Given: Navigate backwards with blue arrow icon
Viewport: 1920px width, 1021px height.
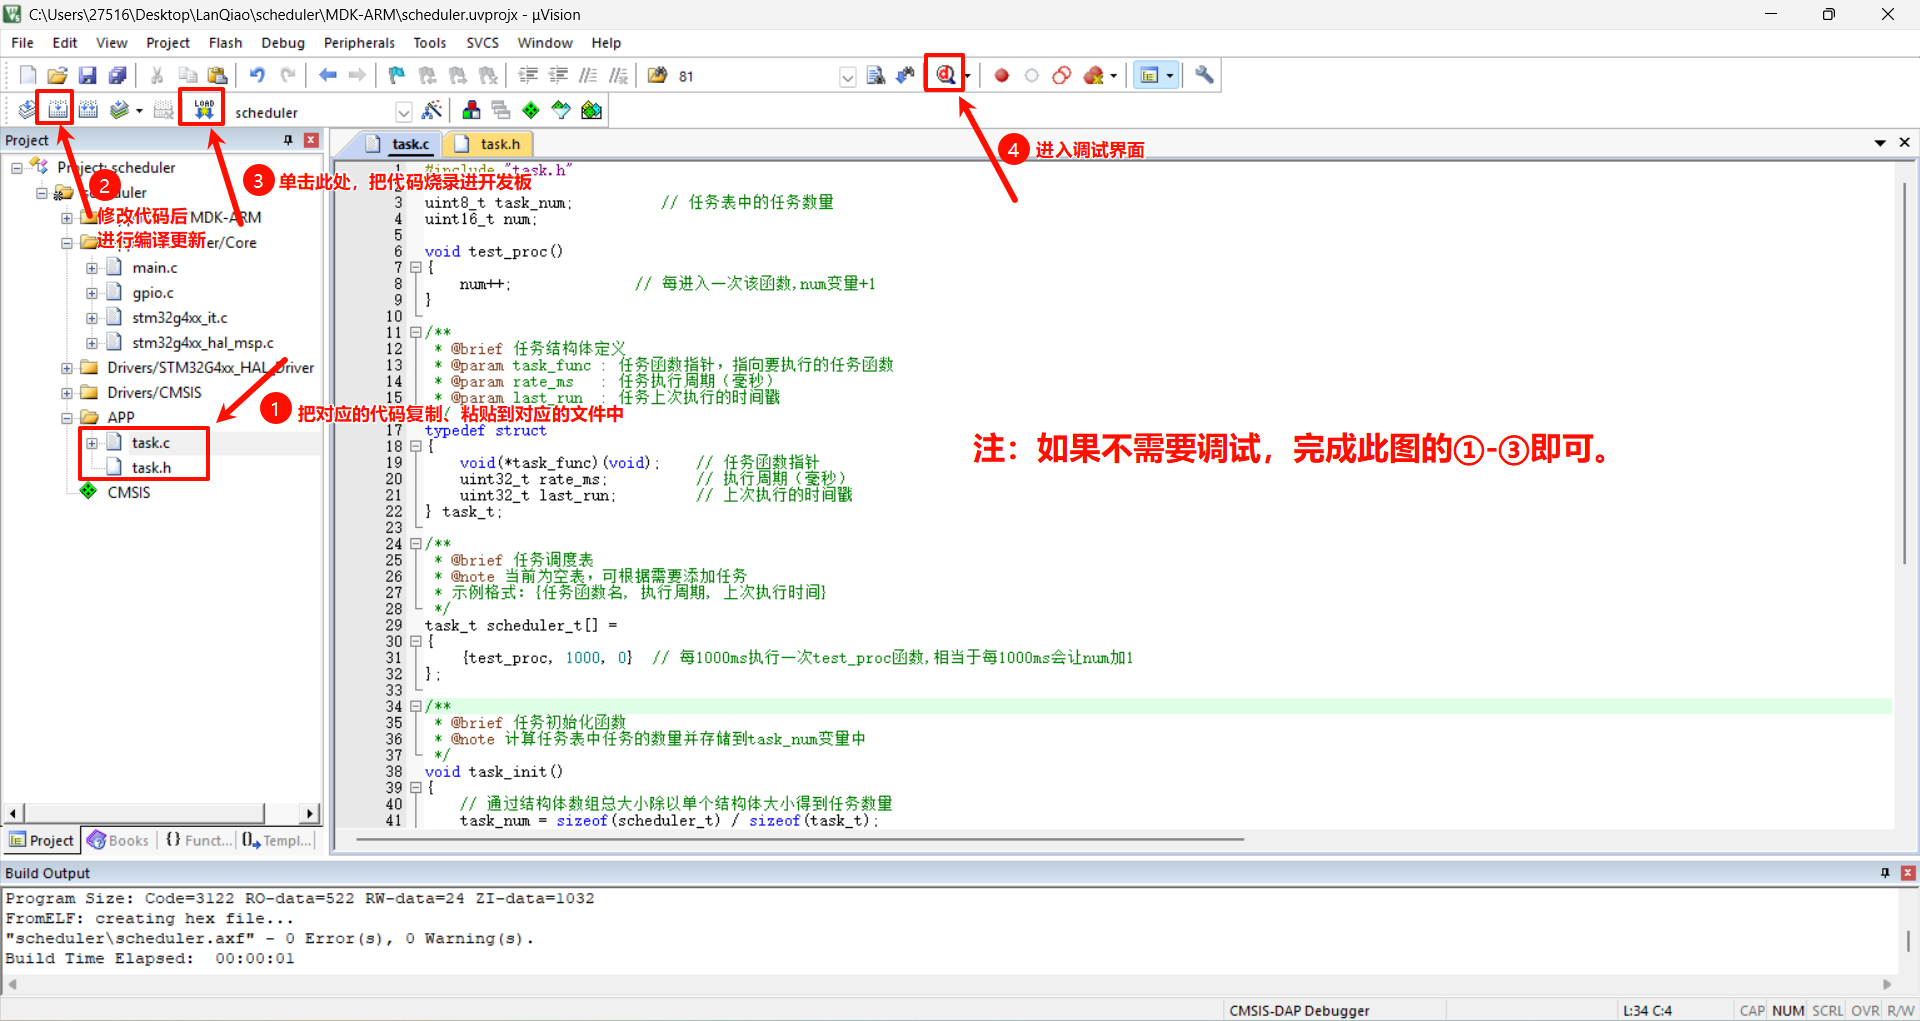Looking at the screenshot, I should [x=327, y=75].
